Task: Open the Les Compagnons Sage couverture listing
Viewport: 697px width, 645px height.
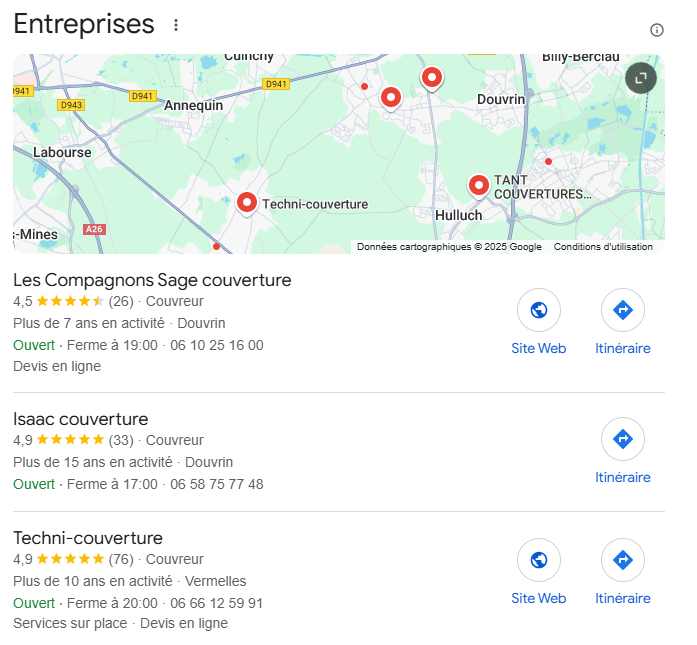Action: click(x=152, y=280)
